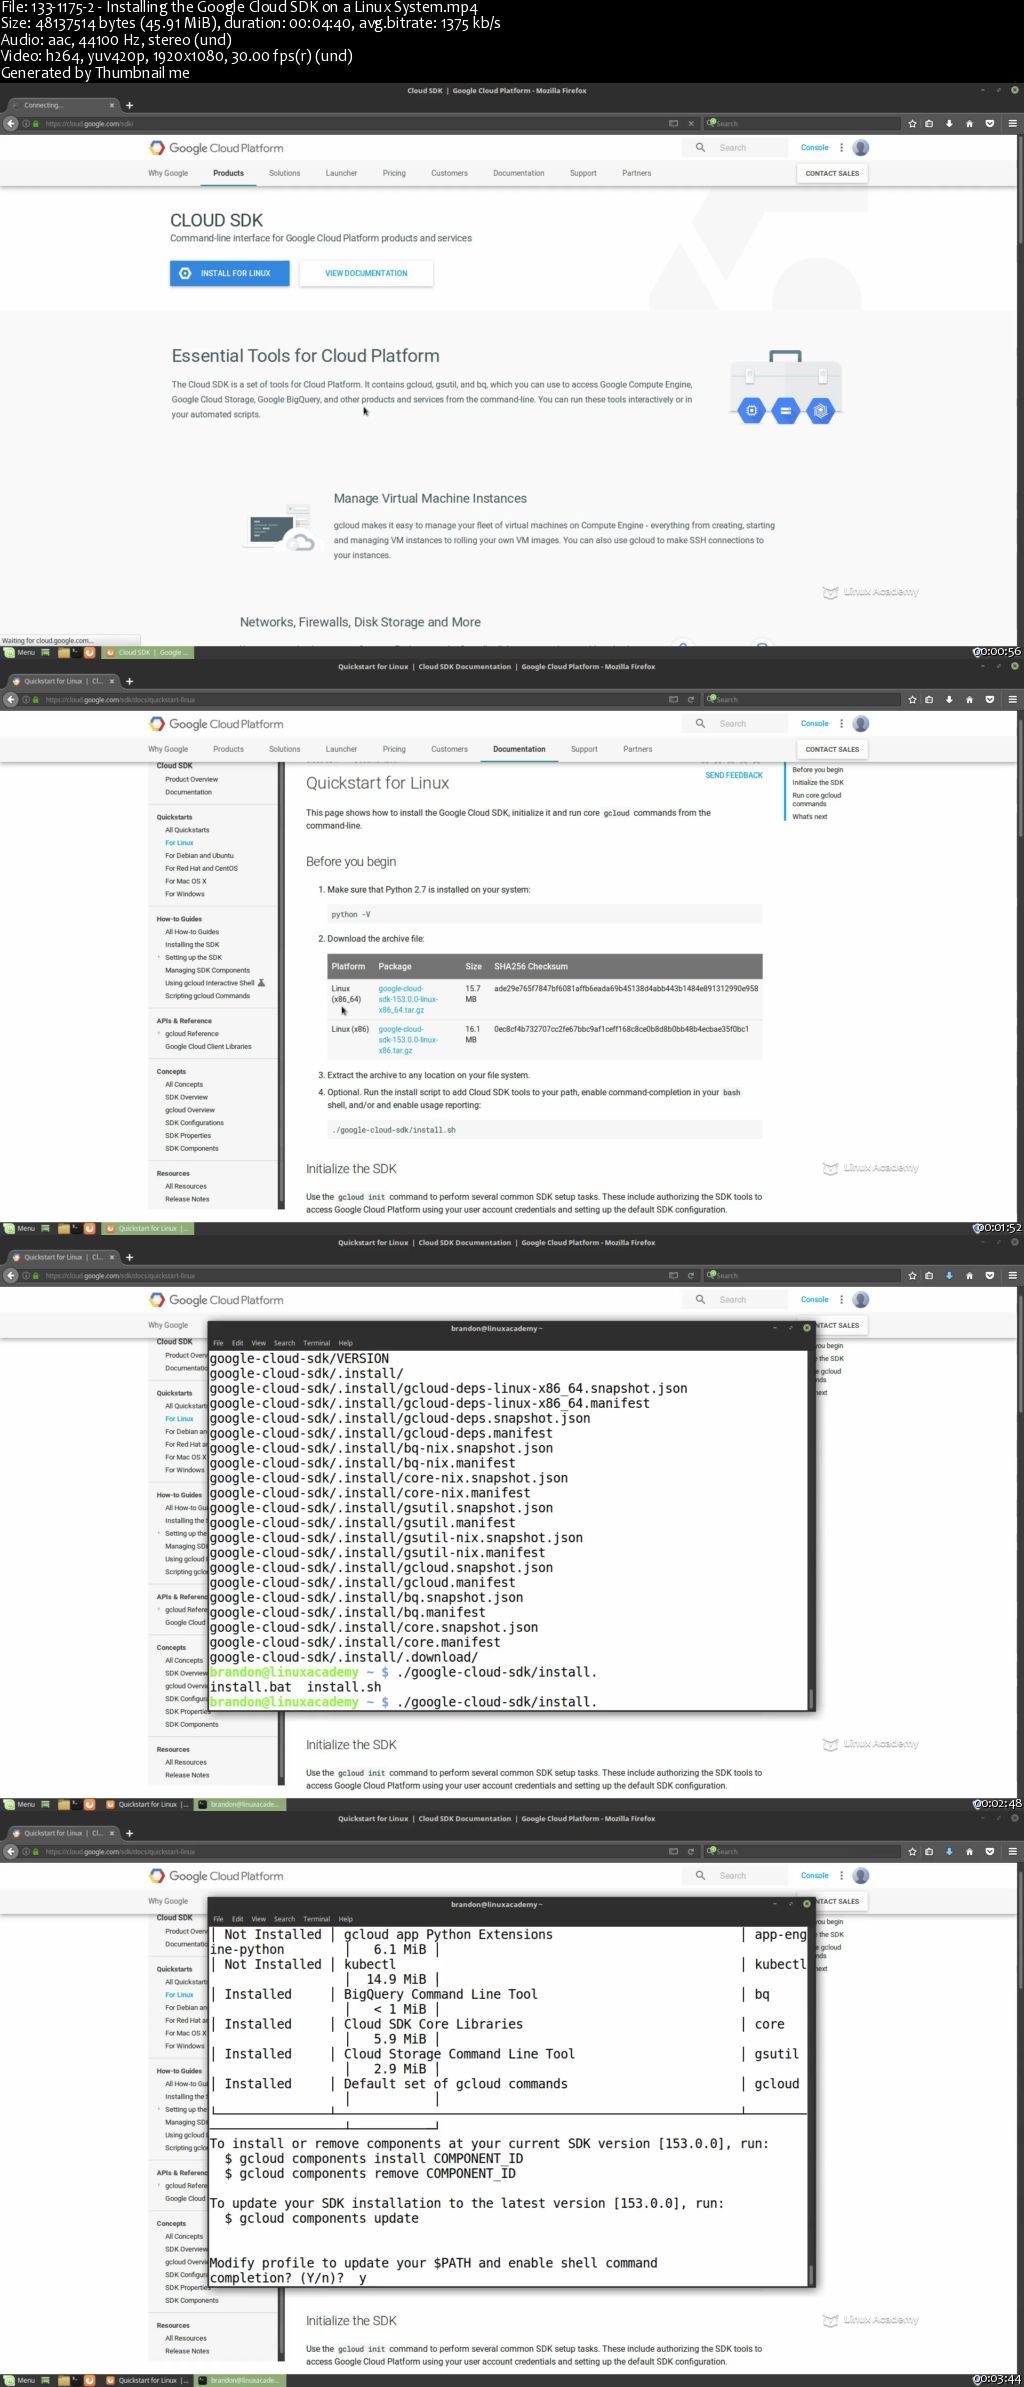Screen dimensions: 1024x2387
Task: Click 'gcloud components update' line in the terminal
Action: 321,2218
